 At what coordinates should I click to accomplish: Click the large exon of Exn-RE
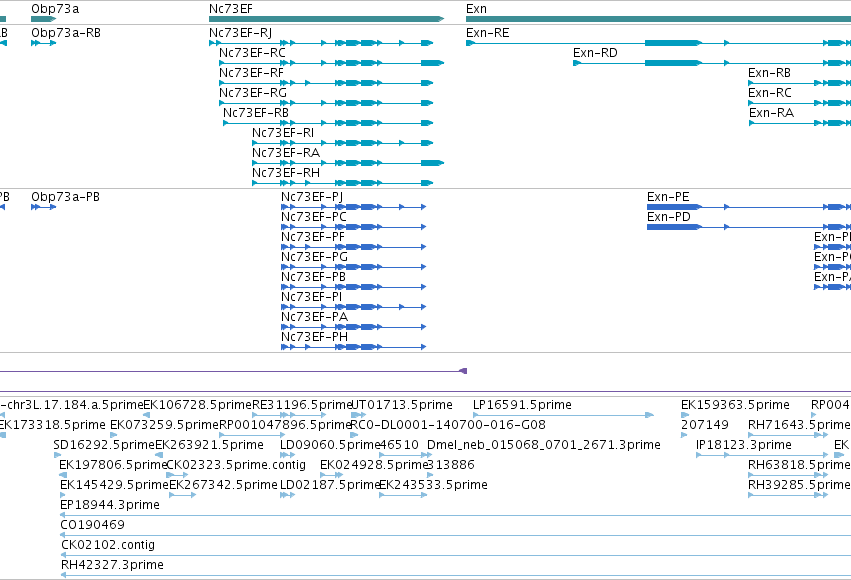[672, 43]
